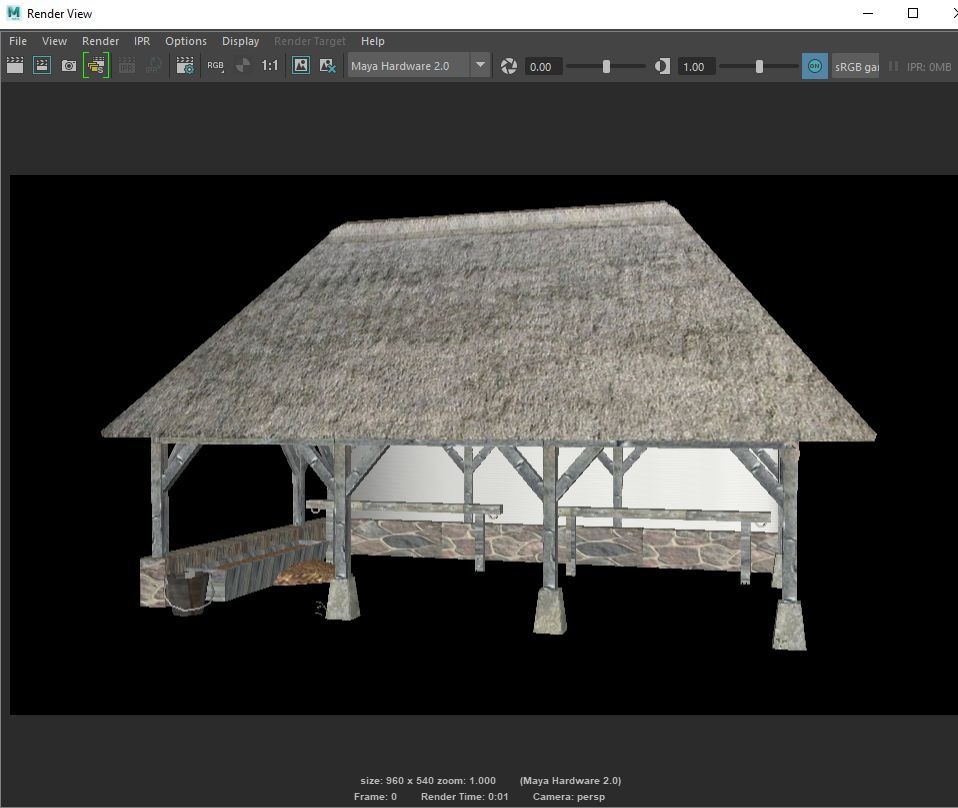Click the camera Snapshot icon
Viewport: 958px width, 808px height.
pyautogui.click(x=69, y=66)
